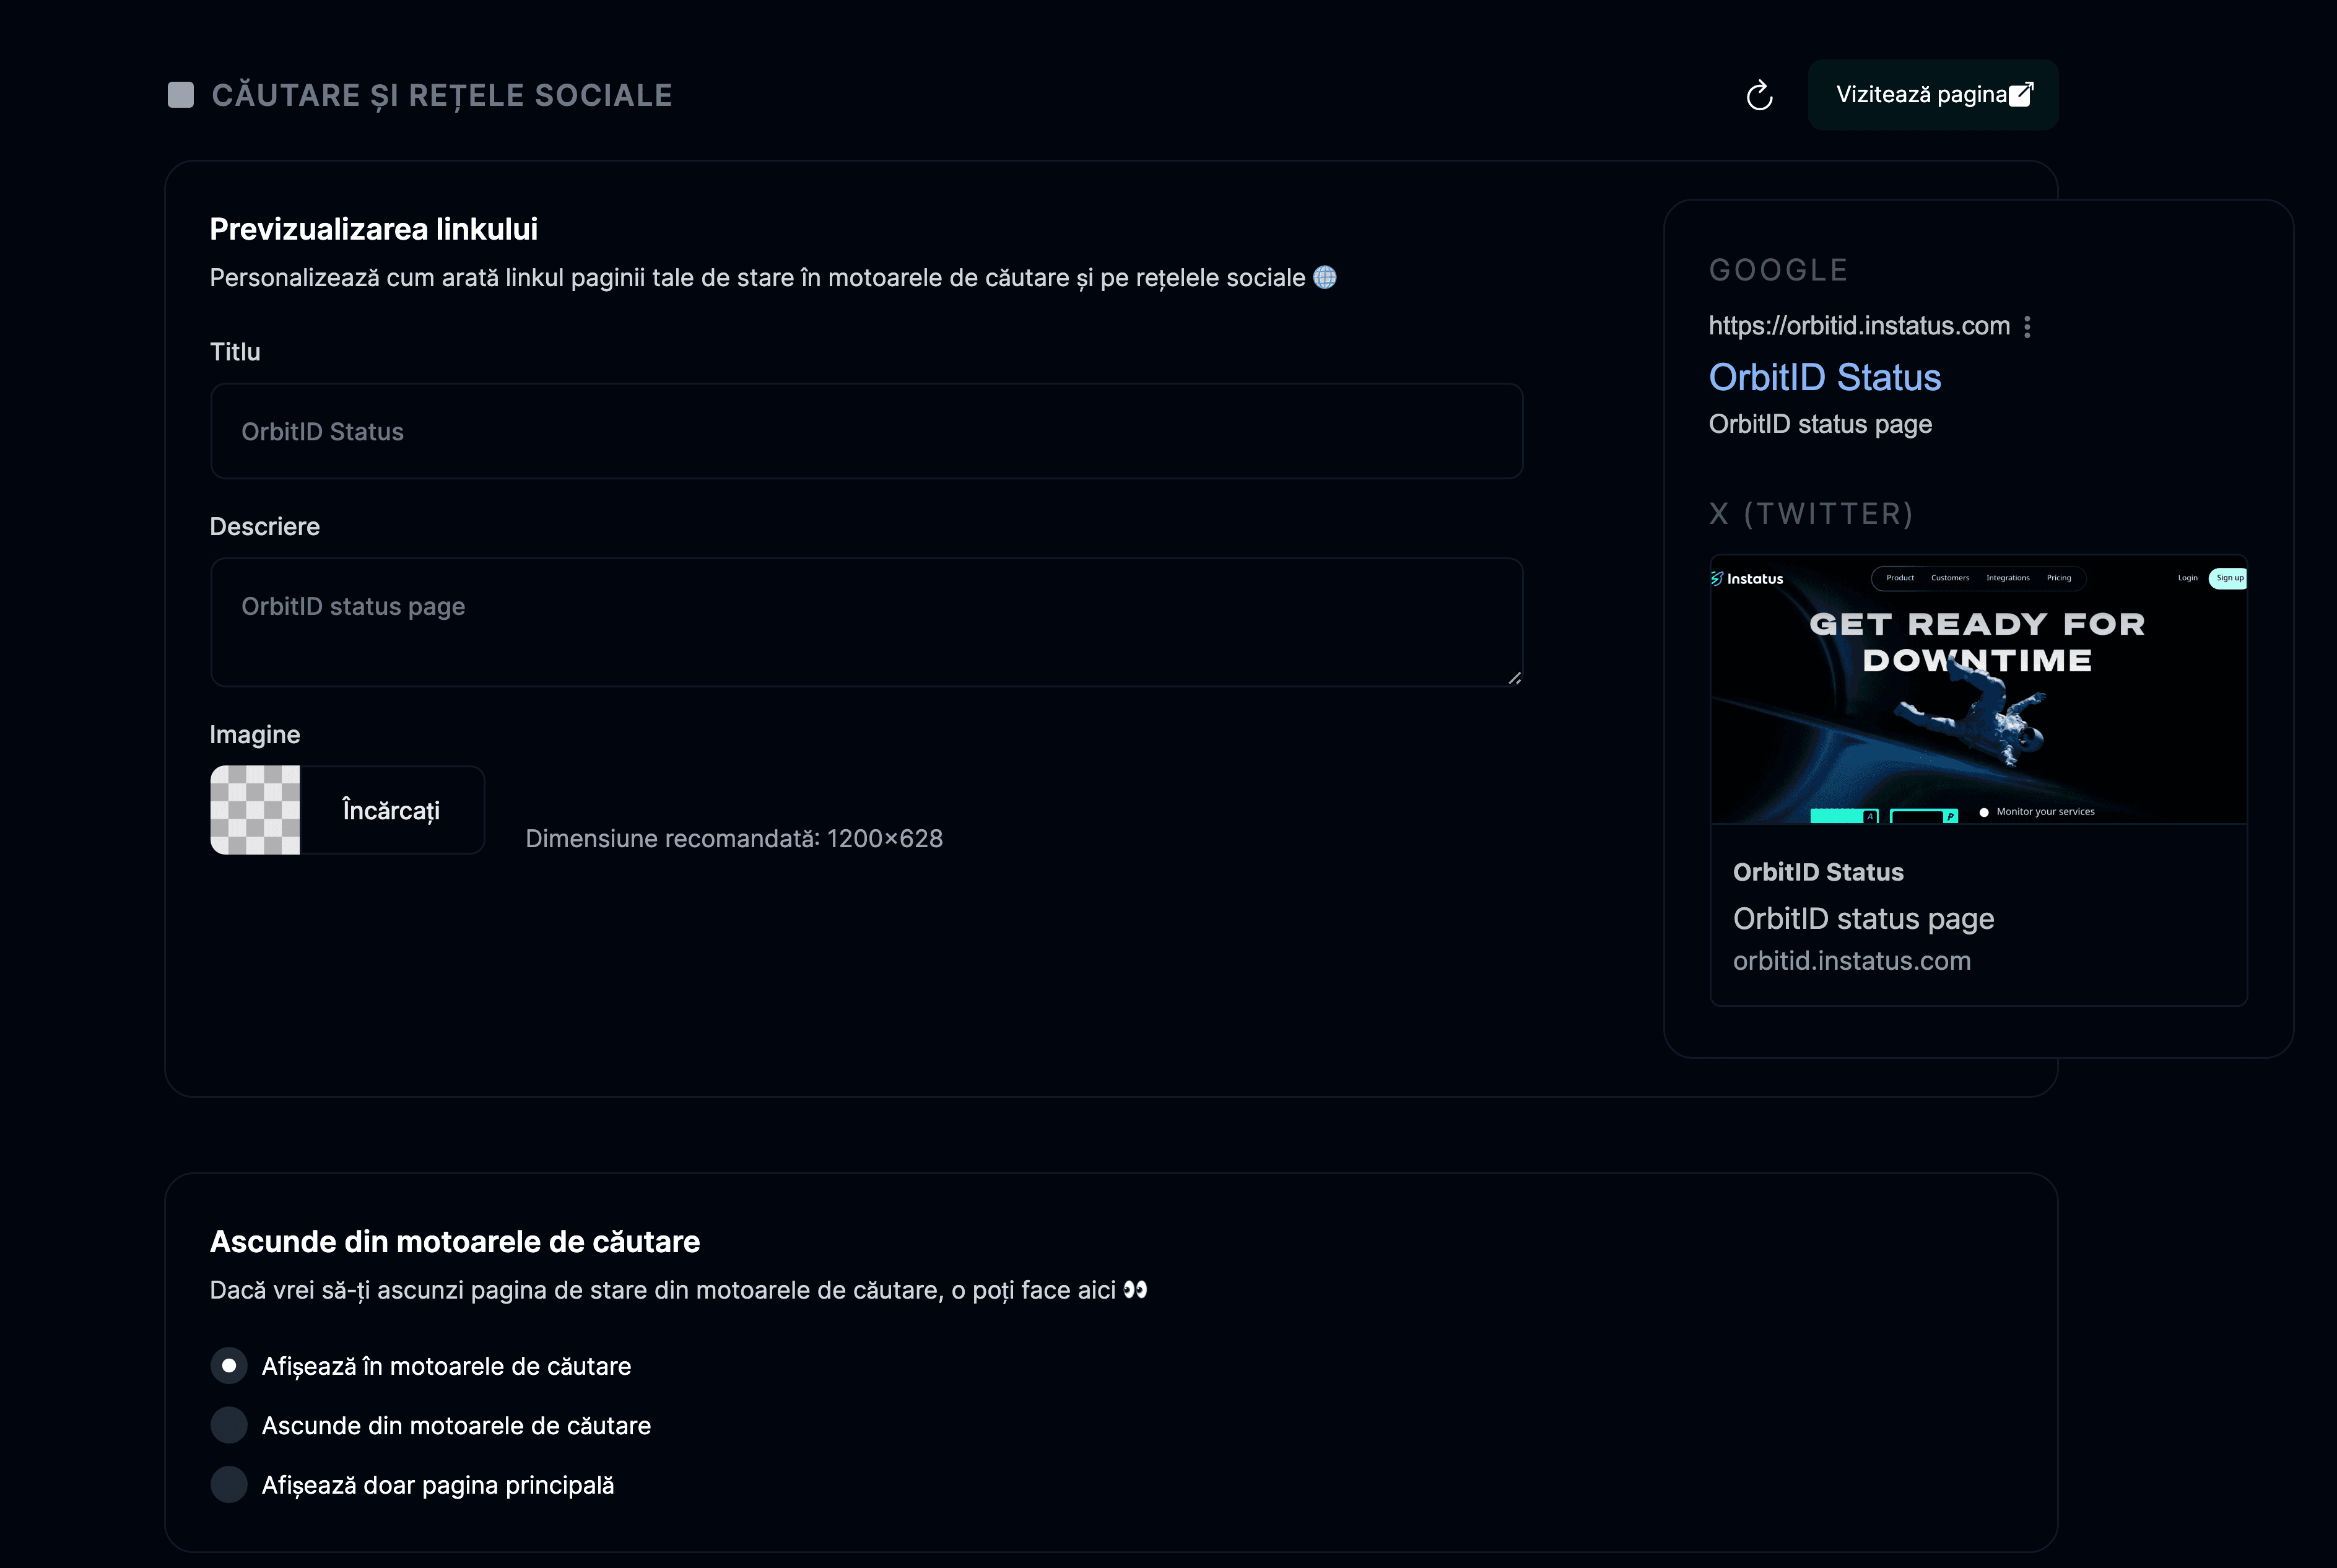Click the https://orbitid.instatus.com URL text
The width and height of the screenshot is (2337, 1568).
1859,326
